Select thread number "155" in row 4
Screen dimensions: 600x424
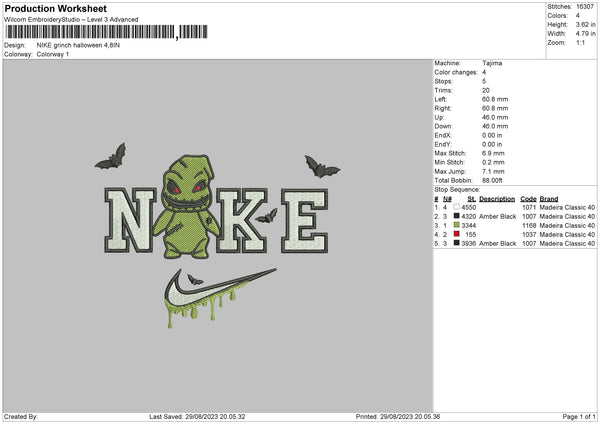click(471, 235)
